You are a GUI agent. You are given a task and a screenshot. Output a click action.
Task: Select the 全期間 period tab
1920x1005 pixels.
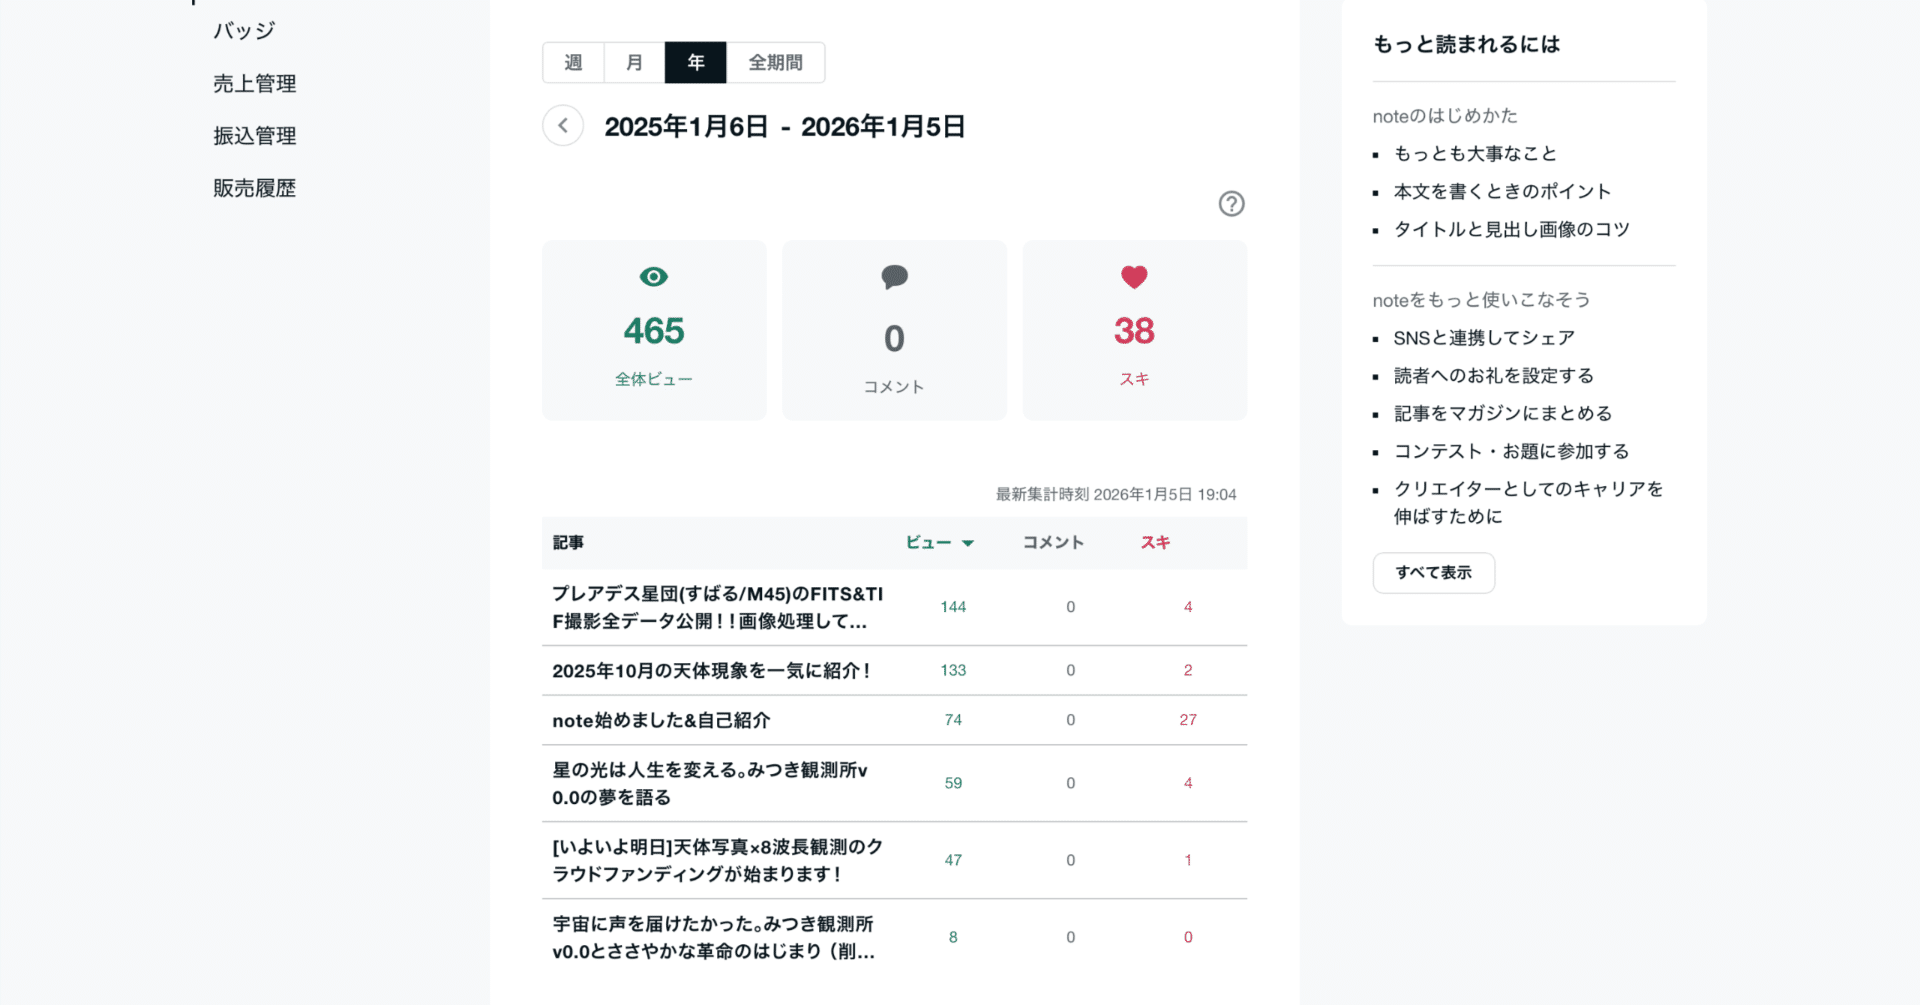click(x=775, y=62)
